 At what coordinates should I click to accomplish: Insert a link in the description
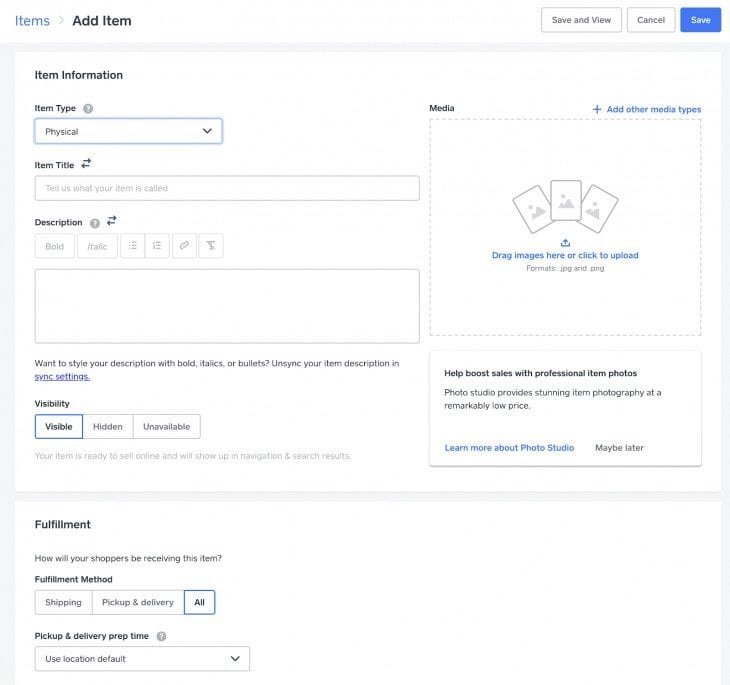(x=184, y=246)
